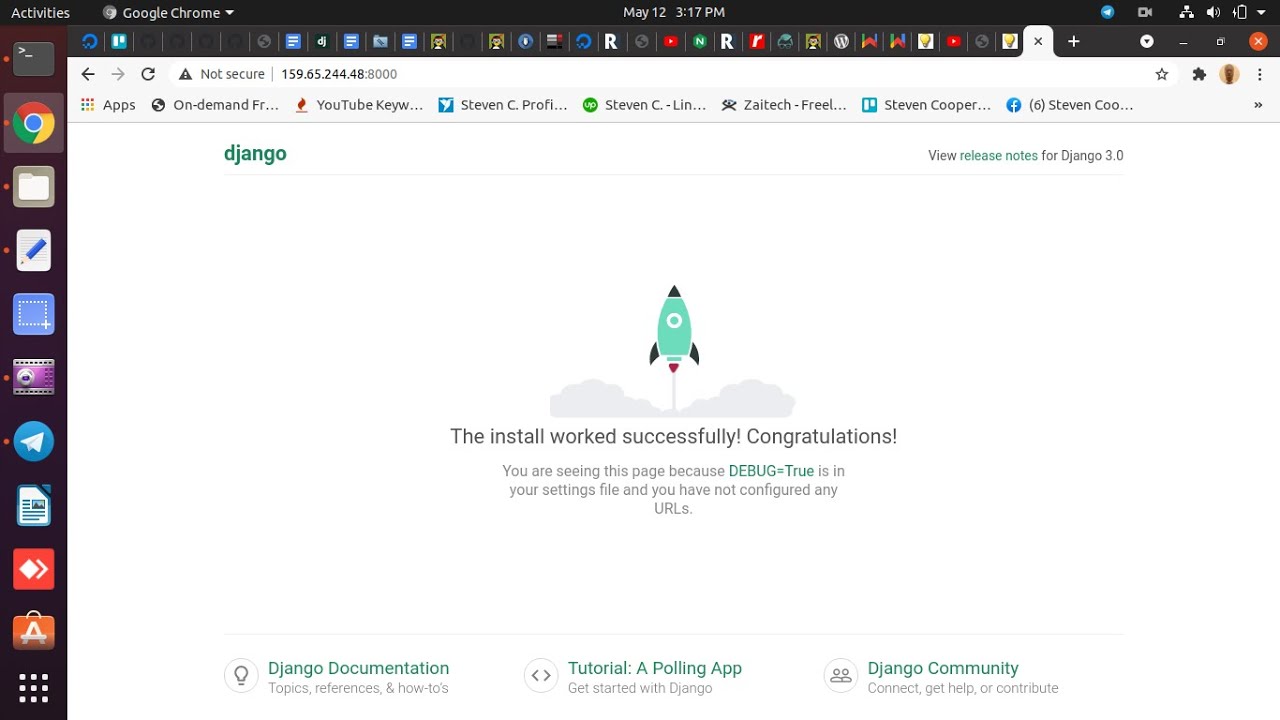Image resolution: width=1280 pixels, height=720 pixels.
Task: Open the video recorder dock icon
Action: click(33, 377)
